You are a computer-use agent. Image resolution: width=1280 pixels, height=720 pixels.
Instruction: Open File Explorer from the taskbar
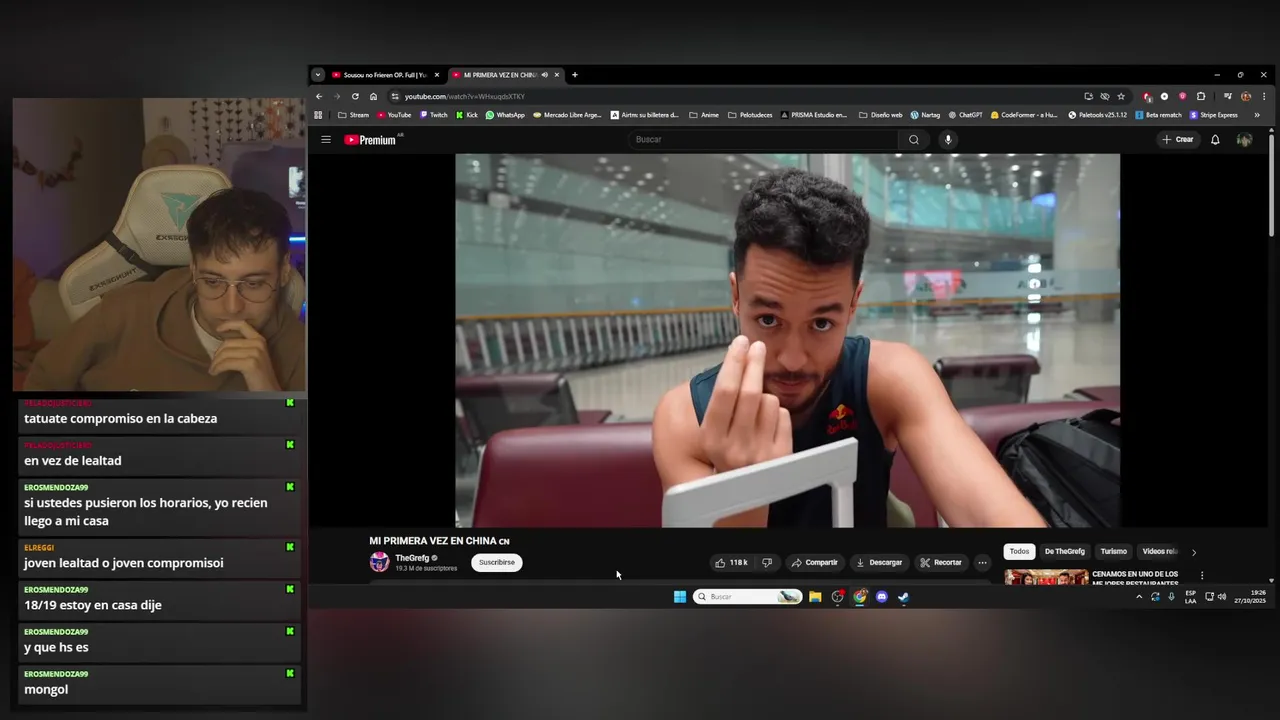[x=815, y=597]
